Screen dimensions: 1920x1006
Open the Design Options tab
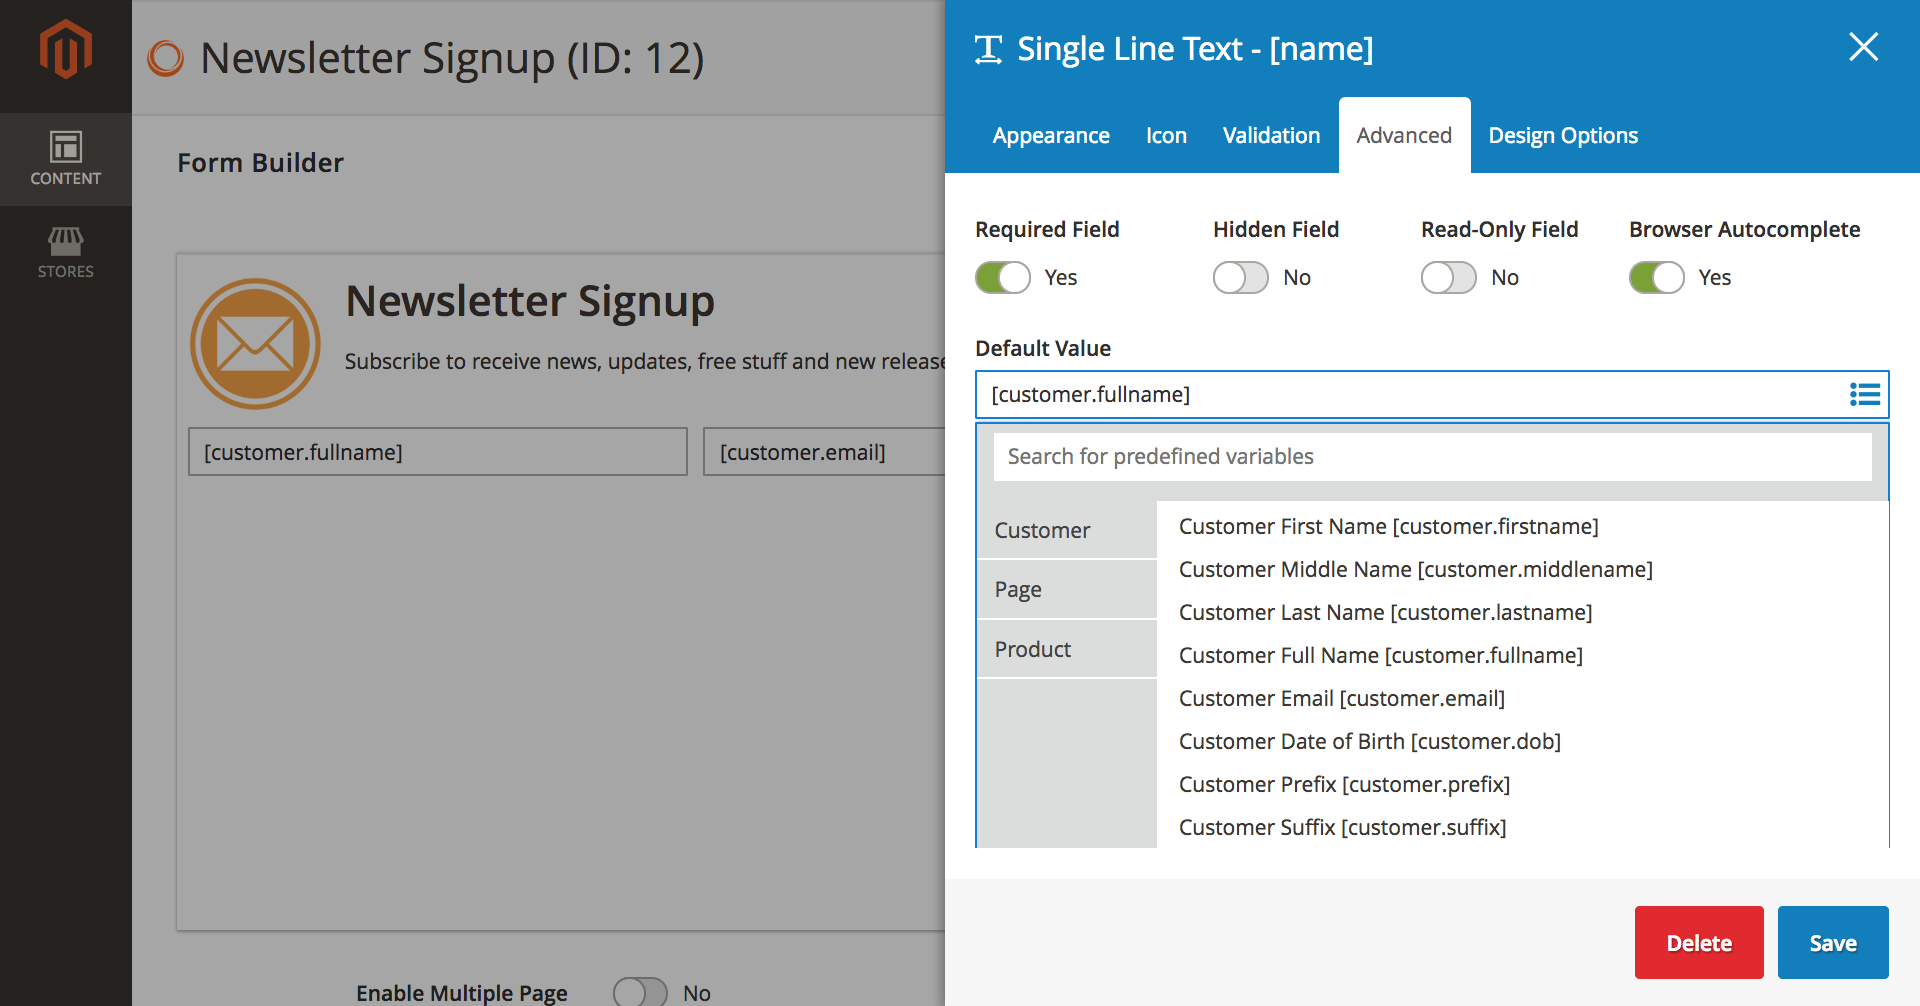click(x=1563, y=135)
